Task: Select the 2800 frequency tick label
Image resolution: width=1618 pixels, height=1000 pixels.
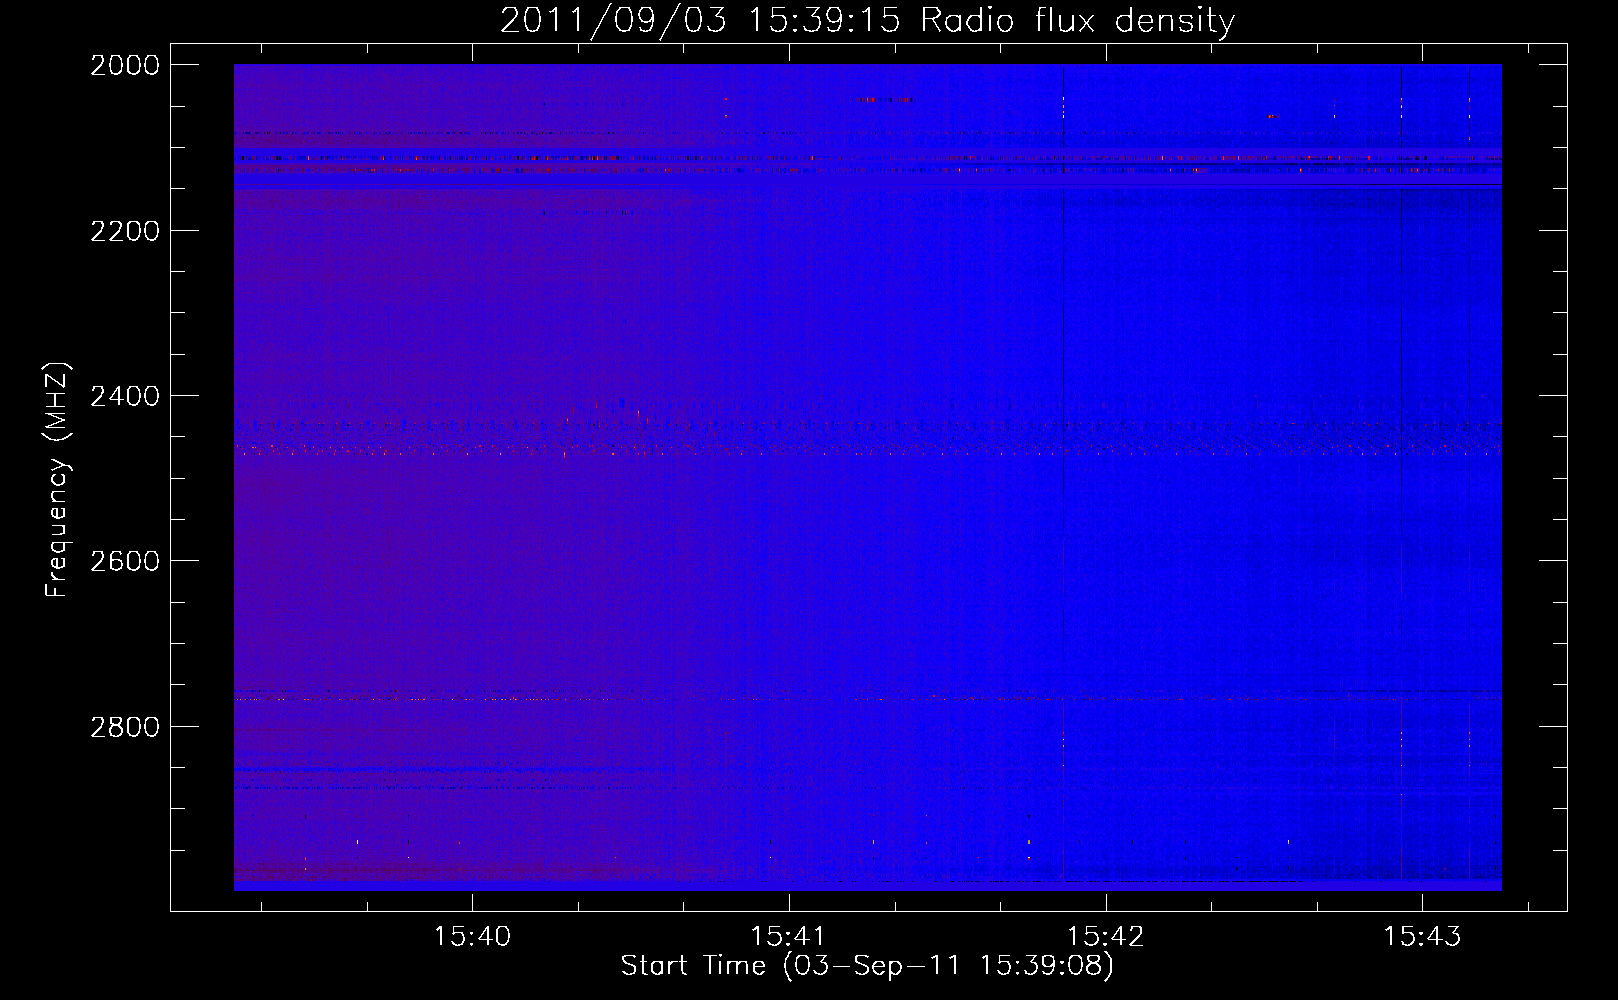Action: [125, 726]
